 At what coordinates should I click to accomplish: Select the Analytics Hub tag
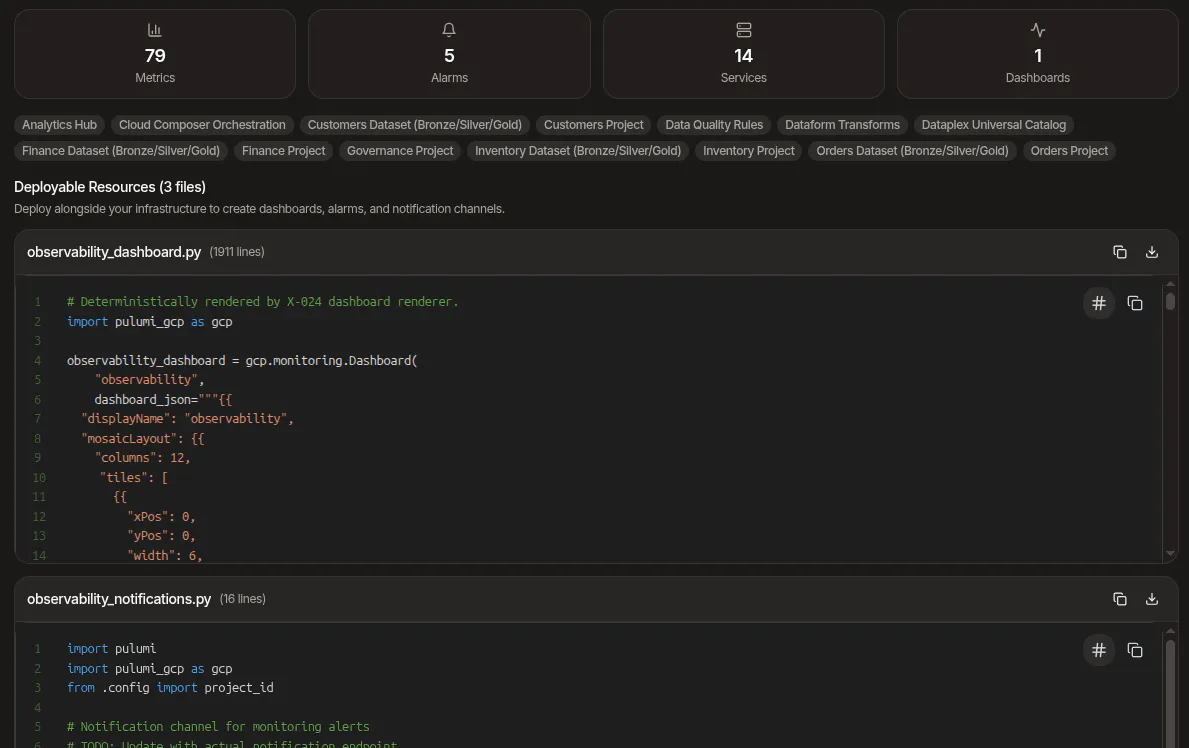click(59, 124)
